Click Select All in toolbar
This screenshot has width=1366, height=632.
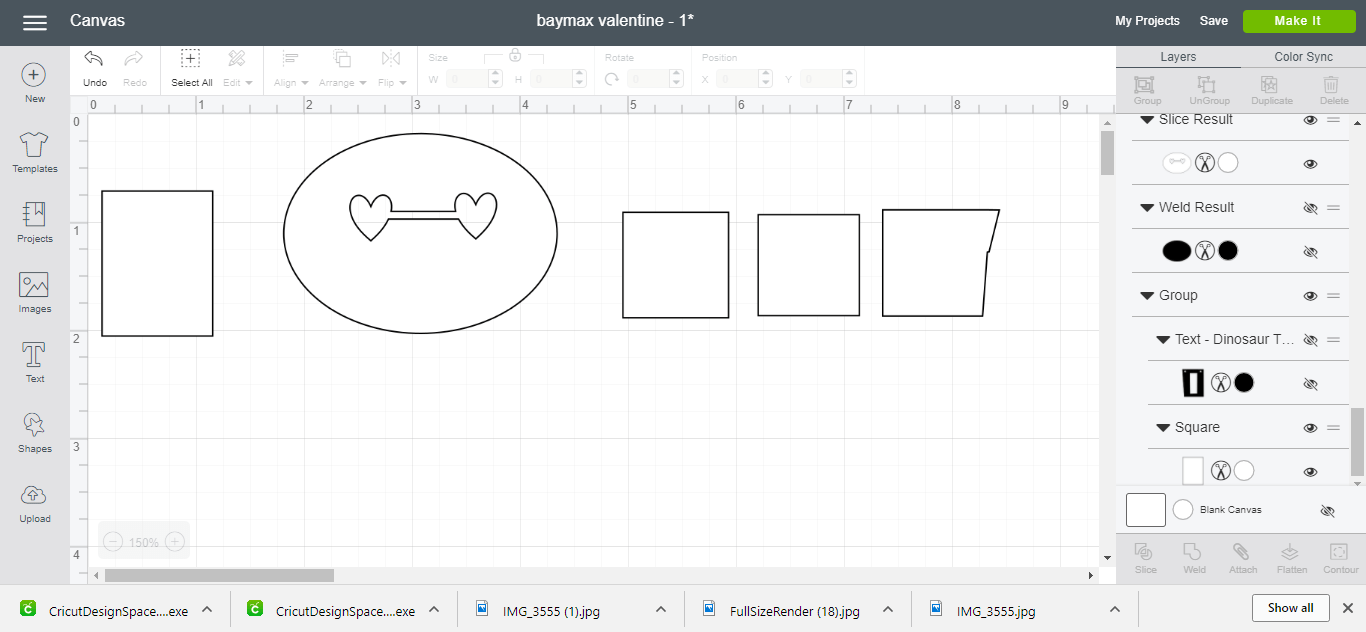pyautogui.click(x=191, y=69)
